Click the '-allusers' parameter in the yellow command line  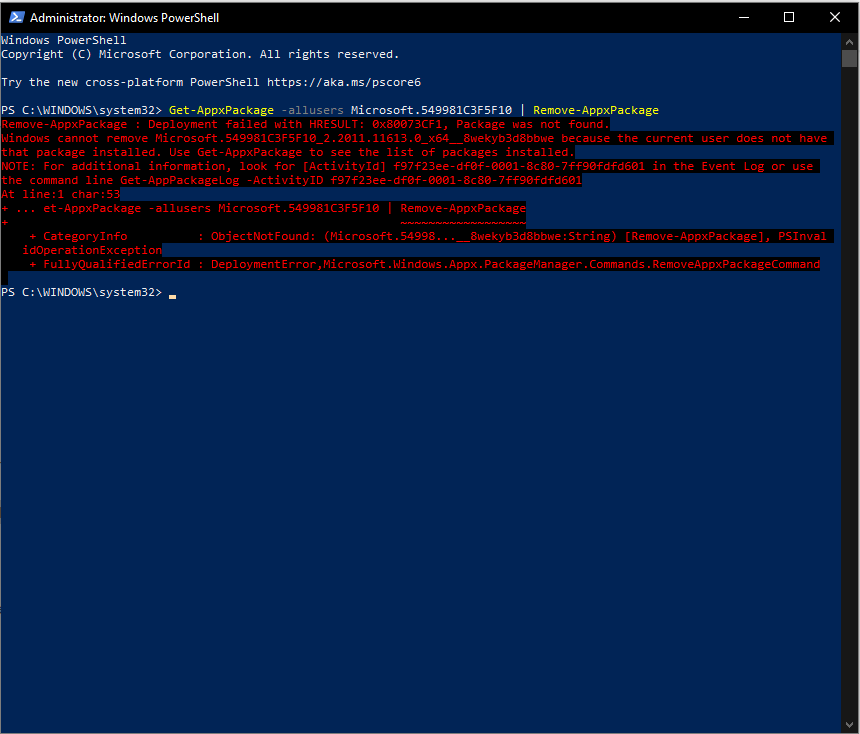(x=312, y=110)
